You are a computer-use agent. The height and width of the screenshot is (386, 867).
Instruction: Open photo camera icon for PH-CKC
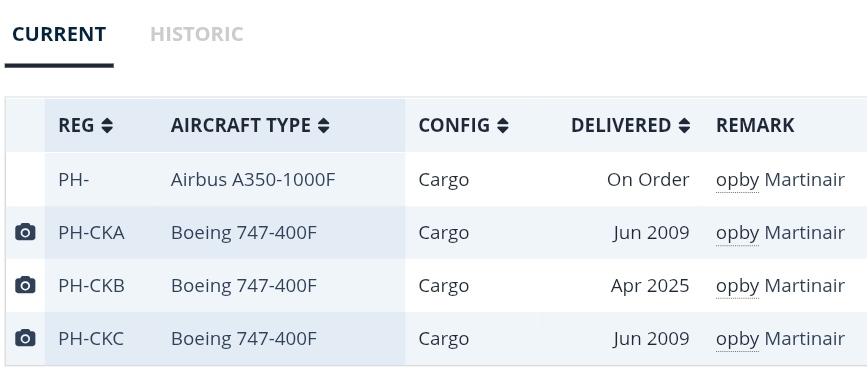pos(25,338)
